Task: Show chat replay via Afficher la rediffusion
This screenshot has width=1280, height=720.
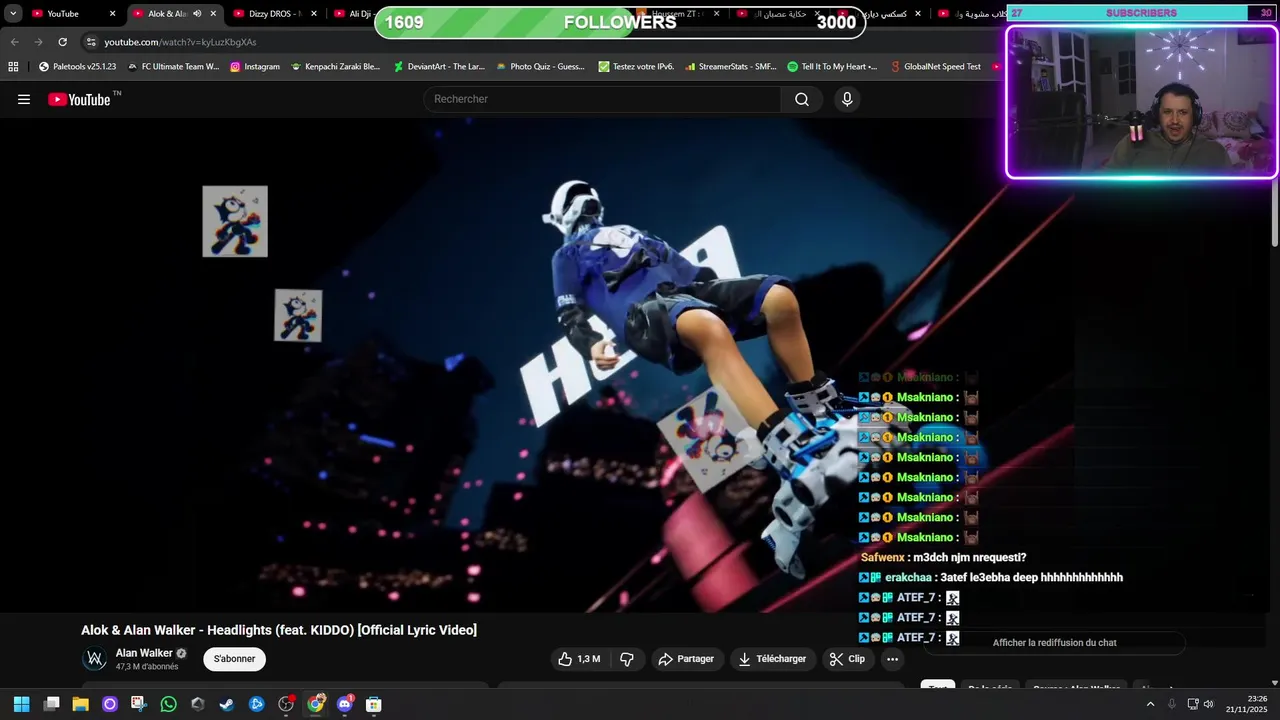Action: point(1054,643)
